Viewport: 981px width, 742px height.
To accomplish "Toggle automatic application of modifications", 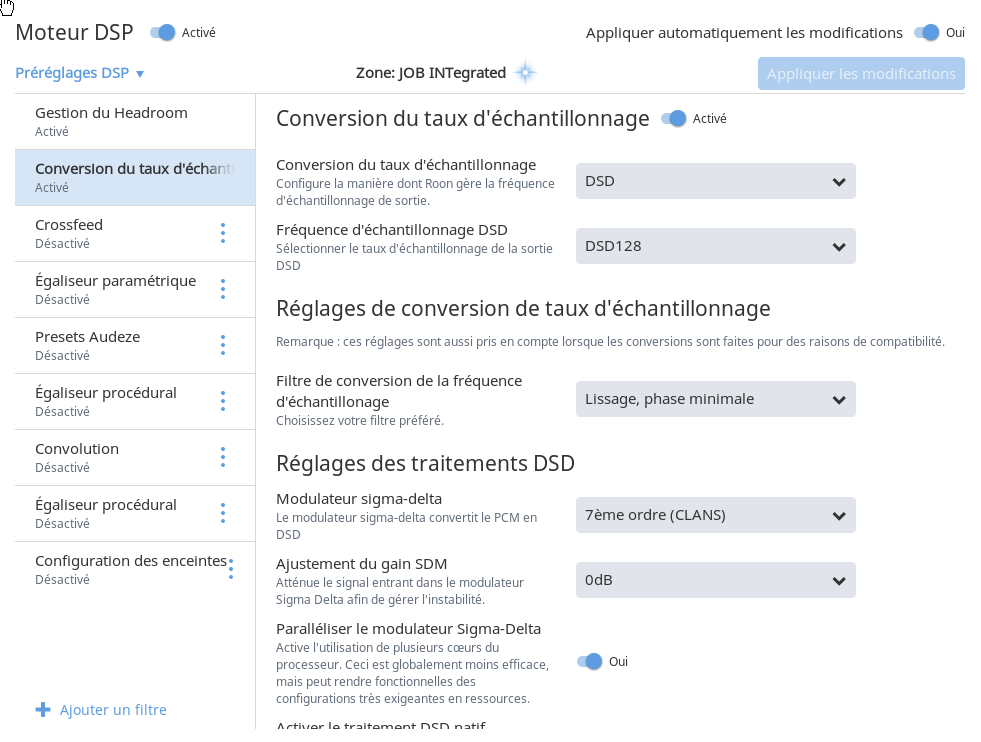I will 927,32.
